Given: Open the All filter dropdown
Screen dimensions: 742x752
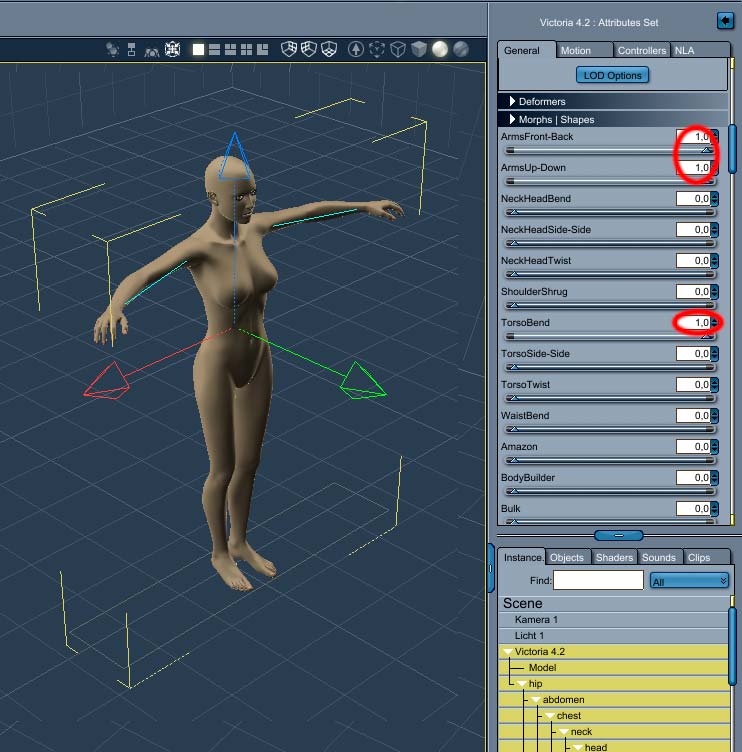Looking at the screenshot, I should [689, 581].
